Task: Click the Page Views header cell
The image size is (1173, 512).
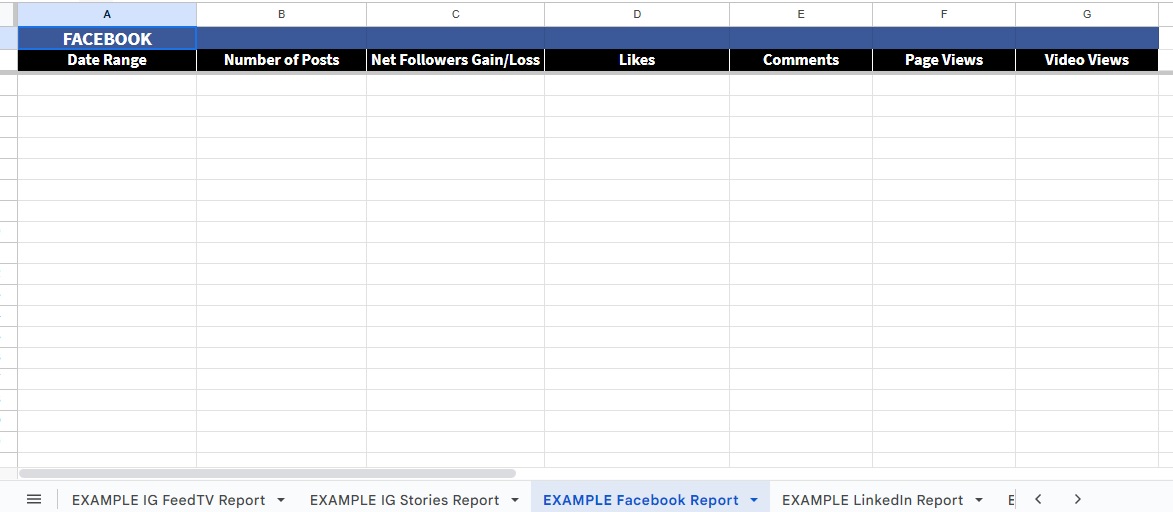Action: click(943, 60)
